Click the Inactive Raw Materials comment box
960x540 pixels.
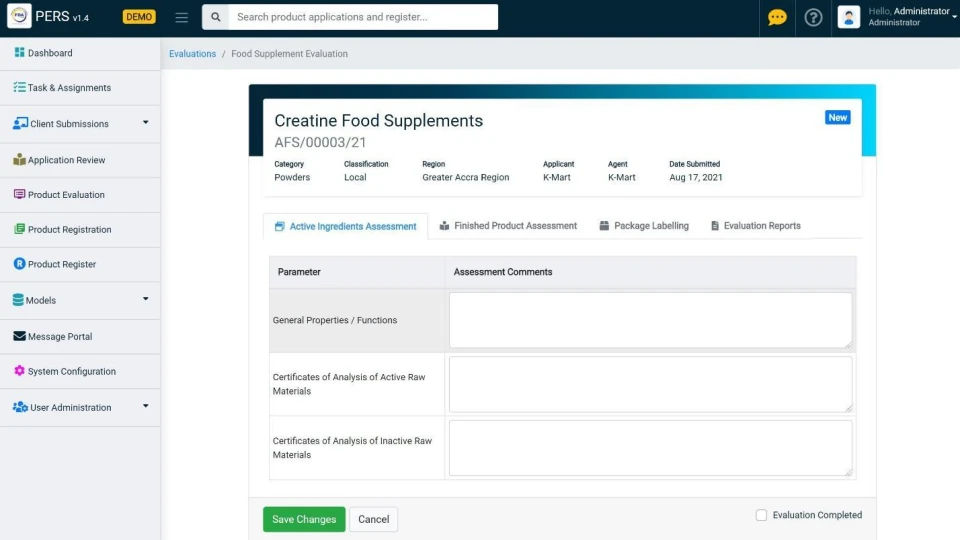point(650,448)
